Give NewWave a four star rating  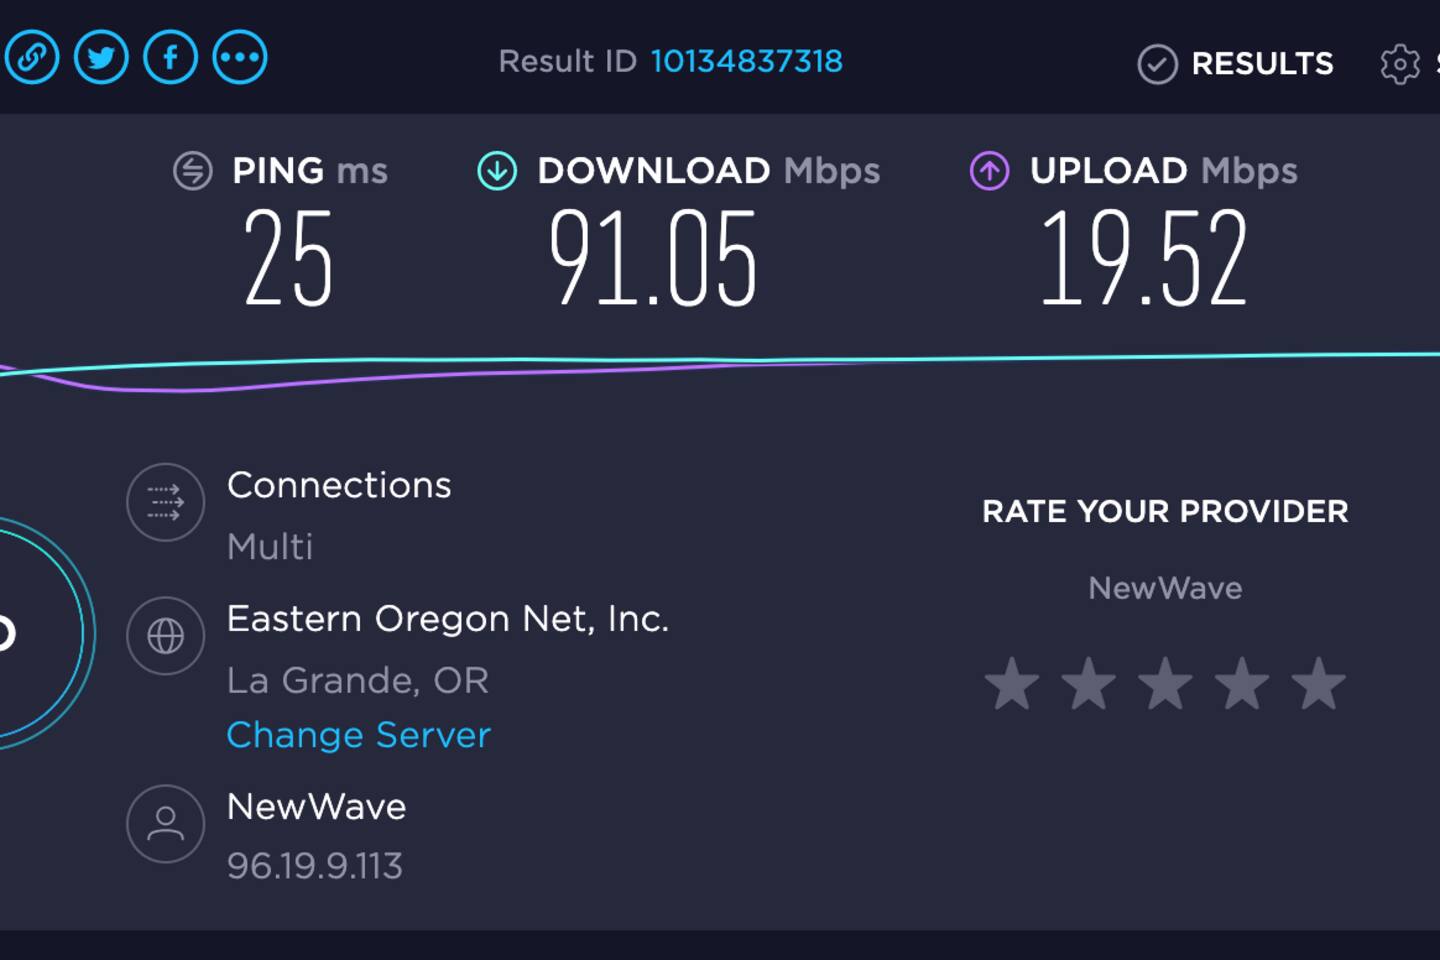click(1242, 685)
